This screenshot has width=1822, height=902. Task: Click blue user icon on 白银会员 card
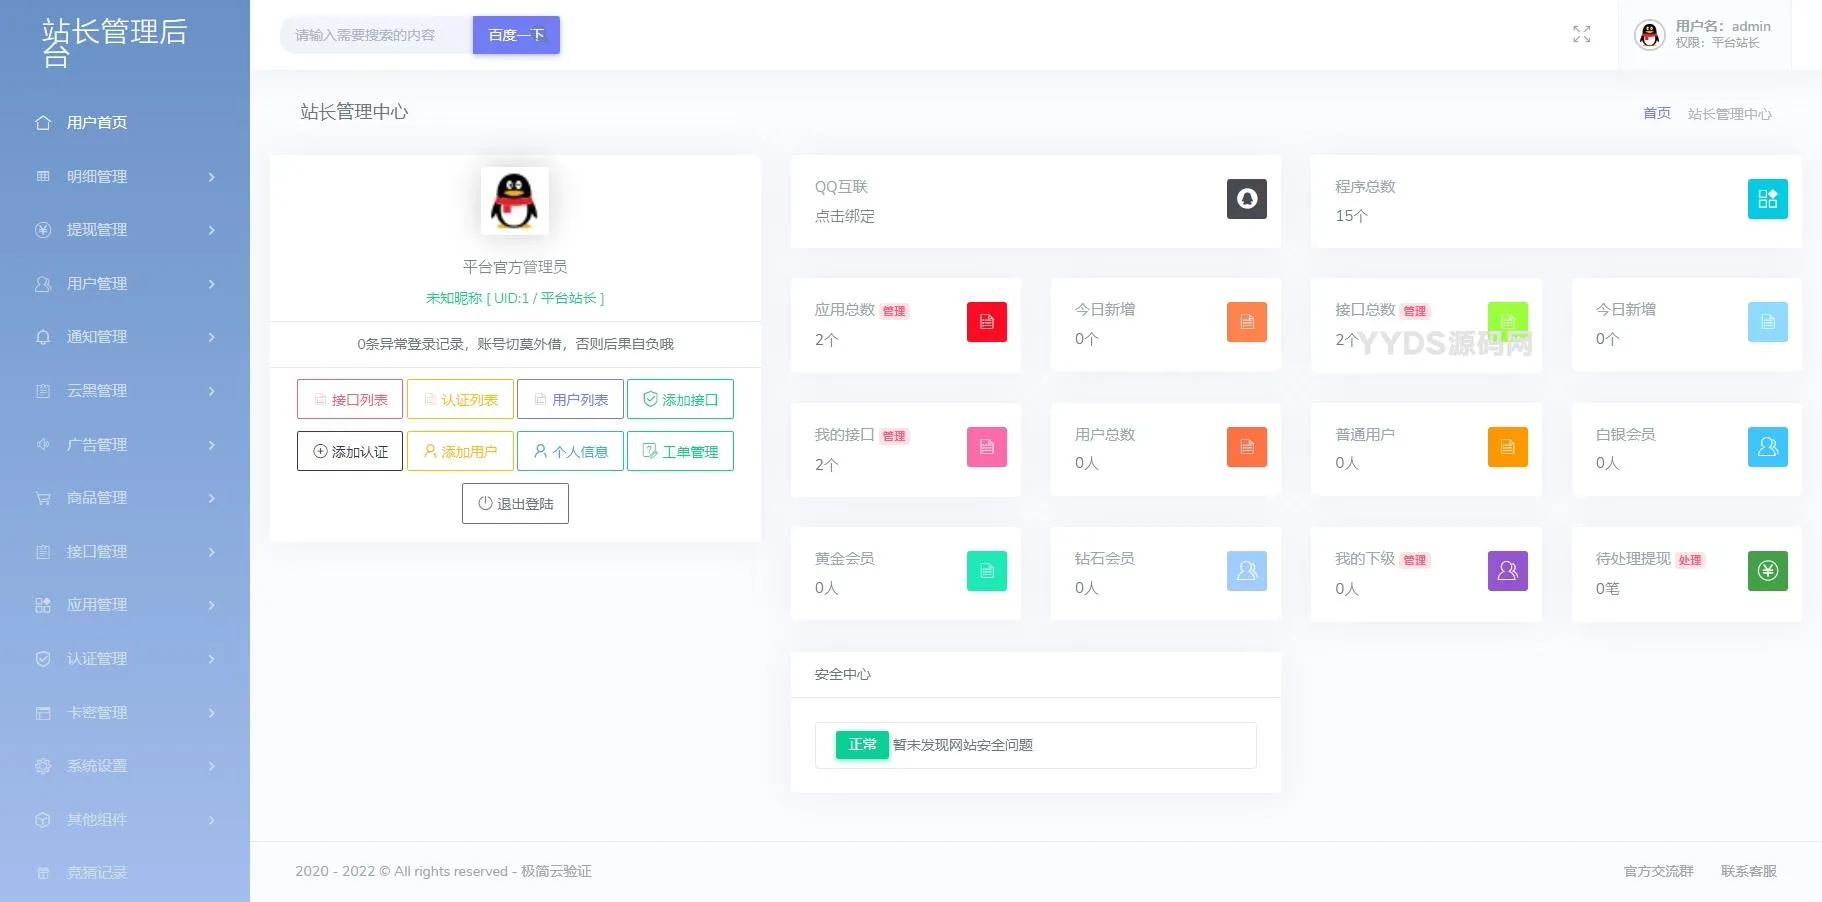[1767, 447]
